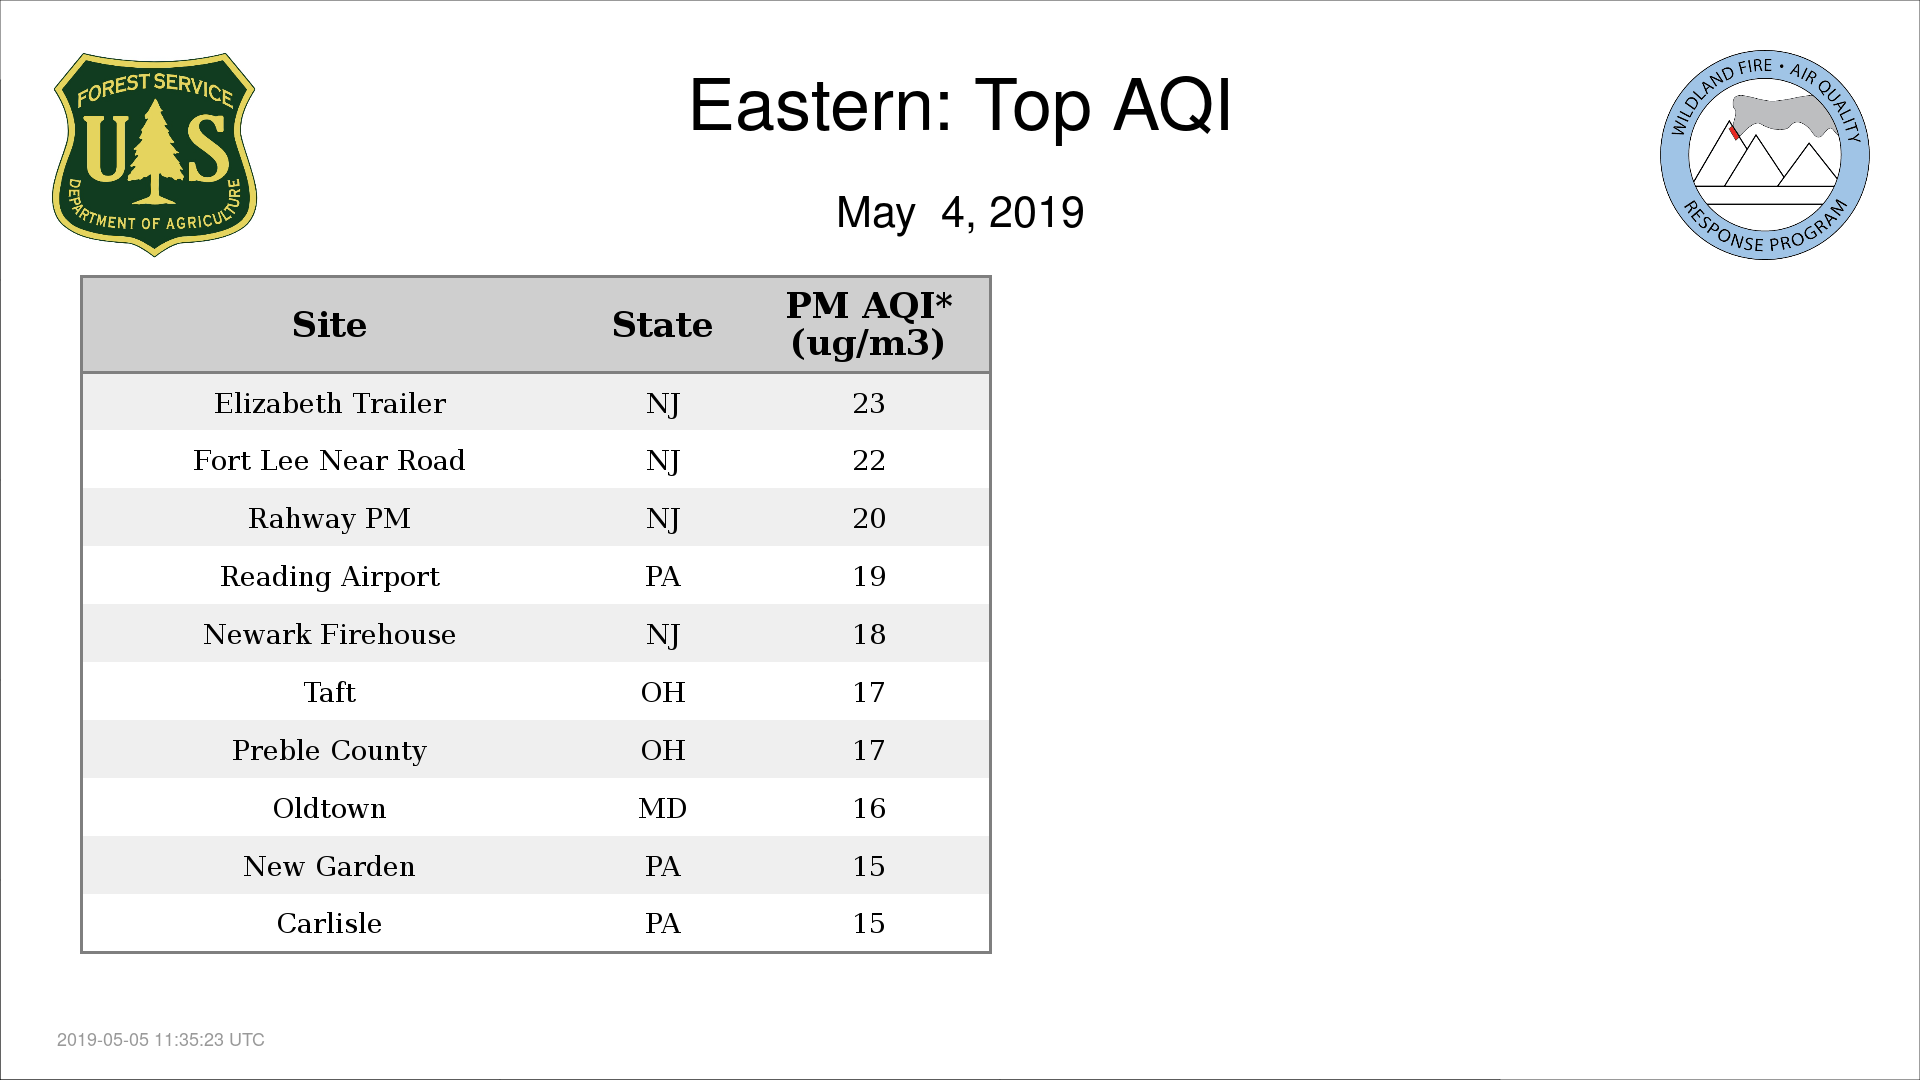1920x1080 pixels.
Task: Click the PM AQI* (ug/m3) column header
Action: pos(868,324)
